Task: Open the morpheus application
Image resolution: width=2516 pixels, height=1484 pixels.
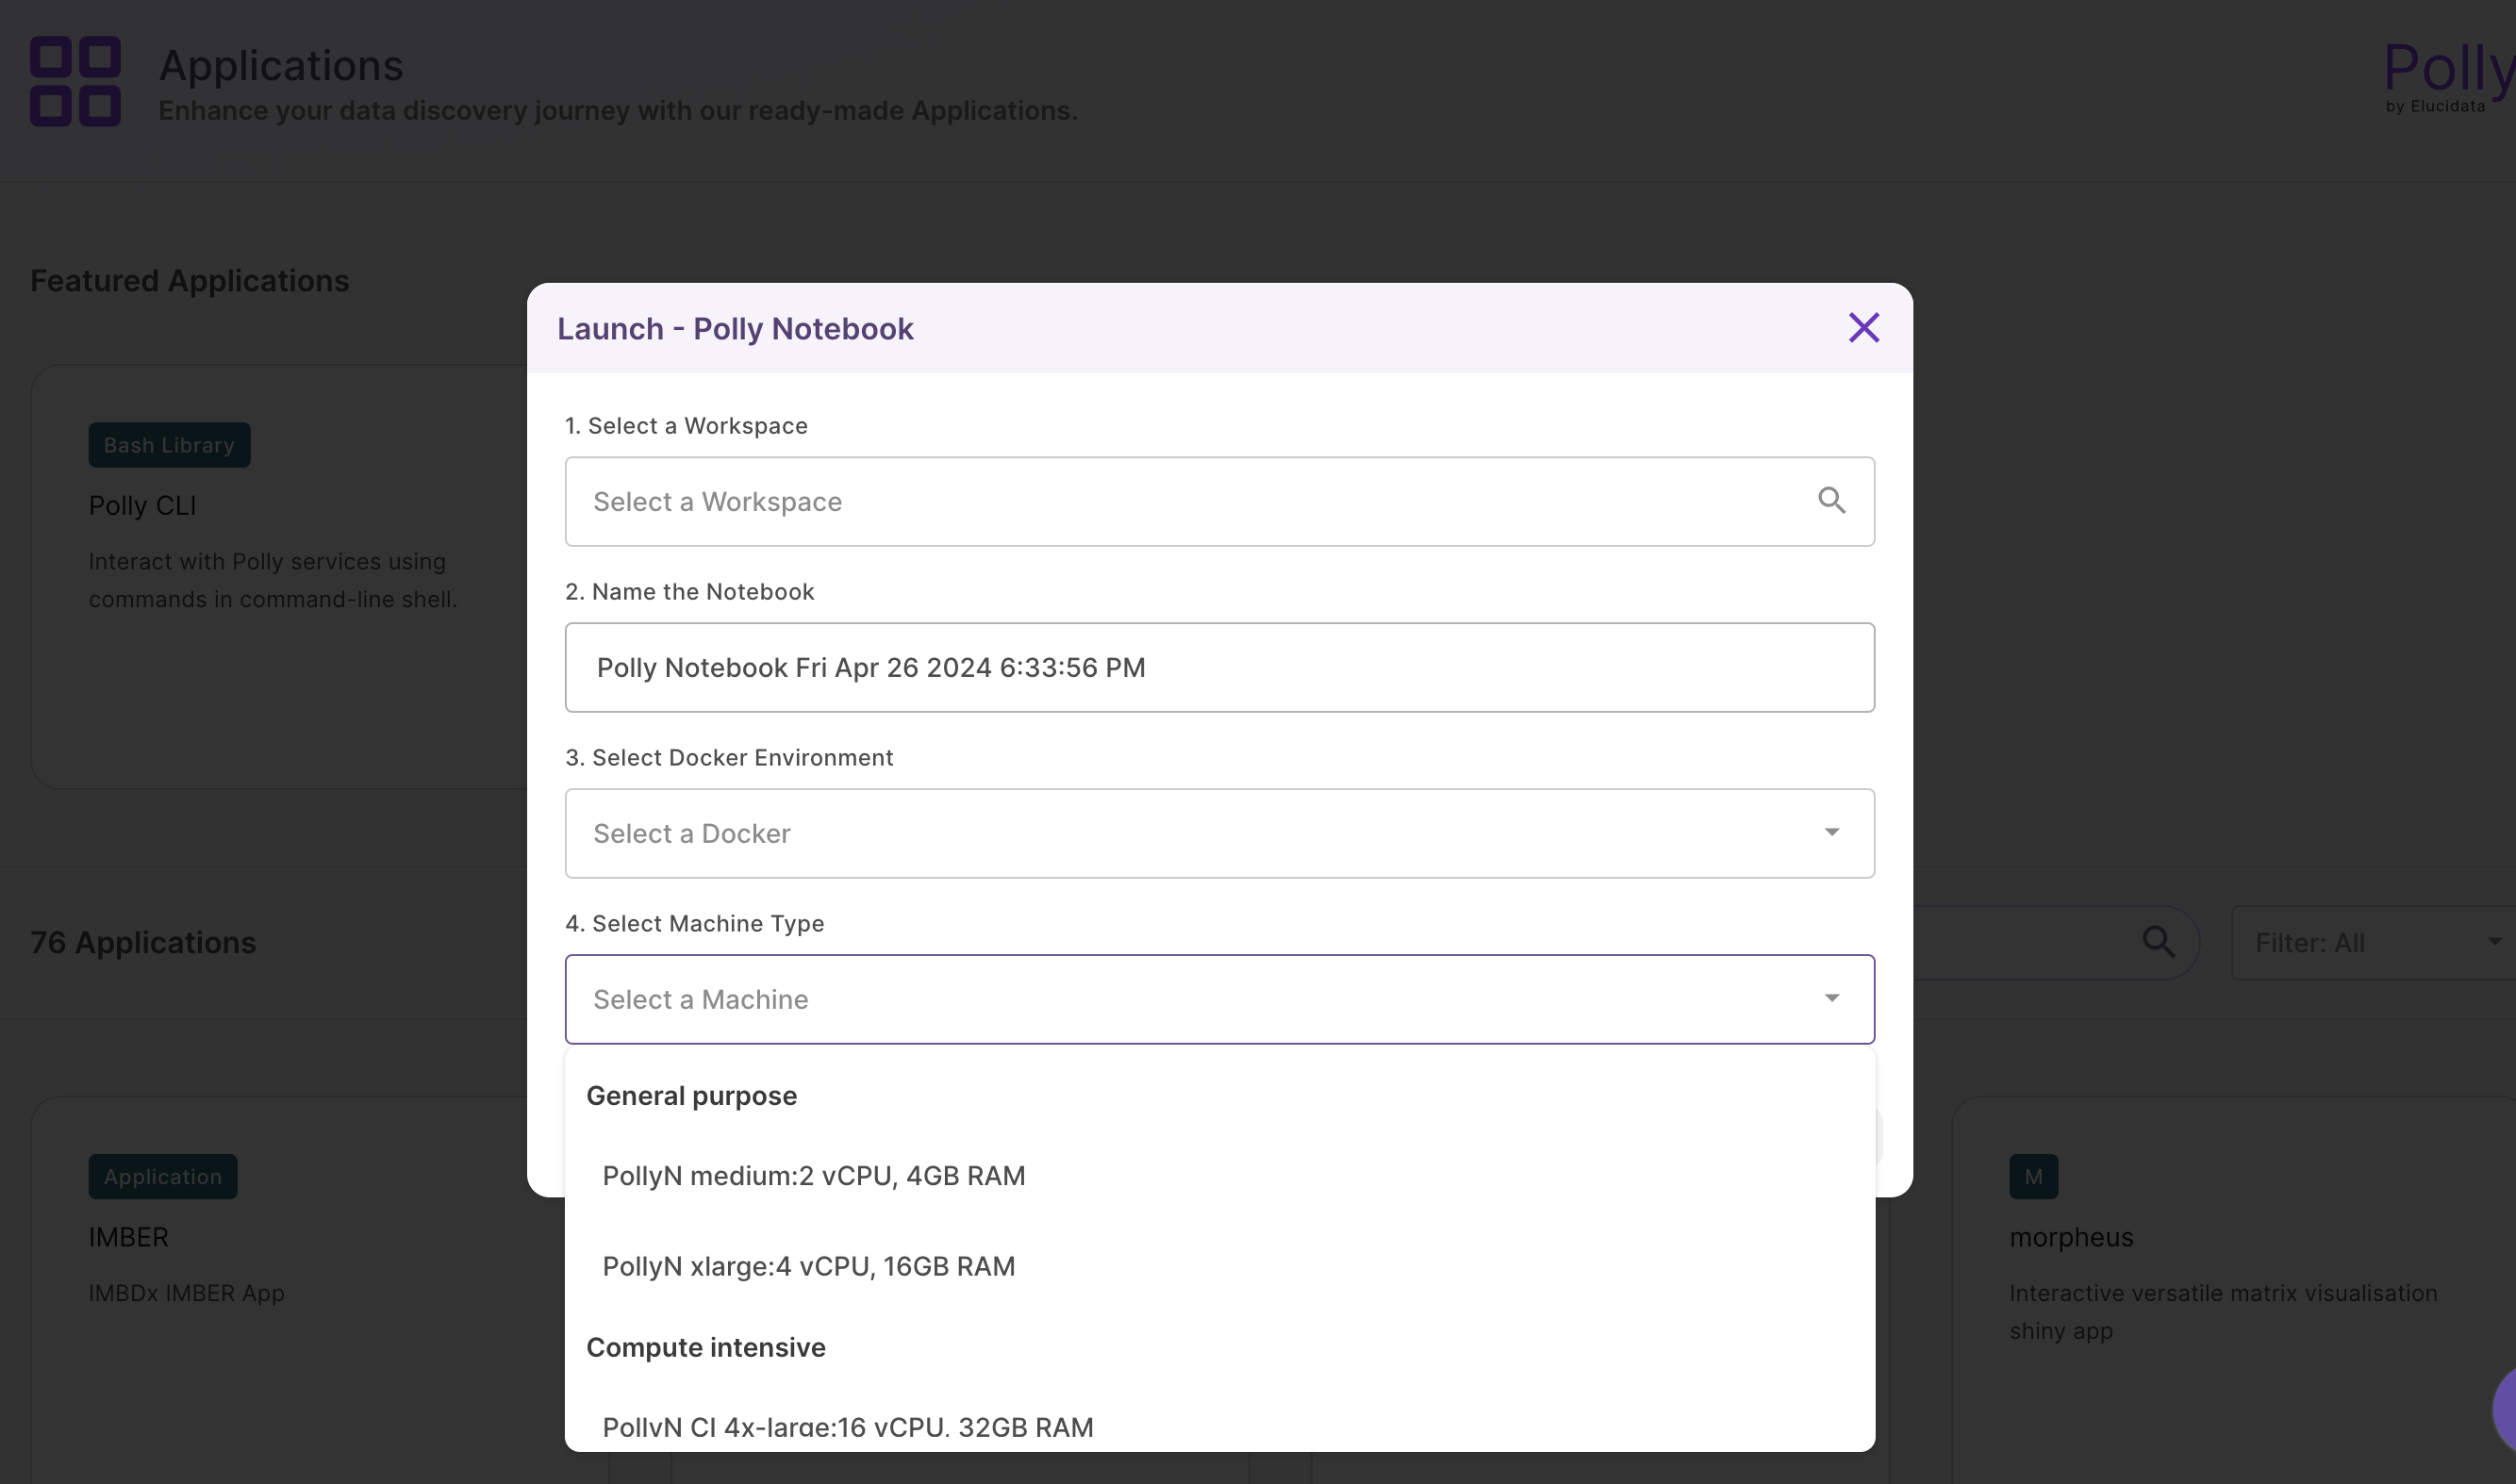Action: click(x=2071, y=1238)
